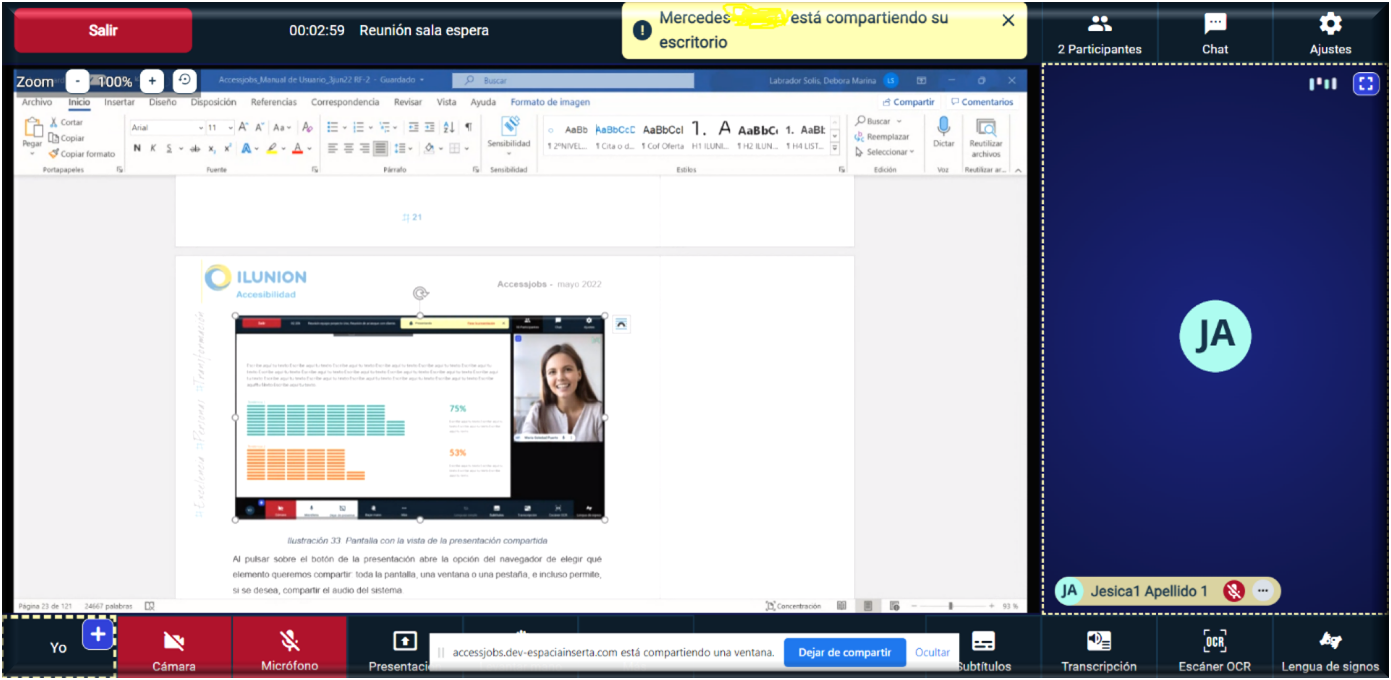Launch the Escáner OCR tool
This screenshot has width=1391, height=680.
pyautogui.click(x=1214, y=648)
